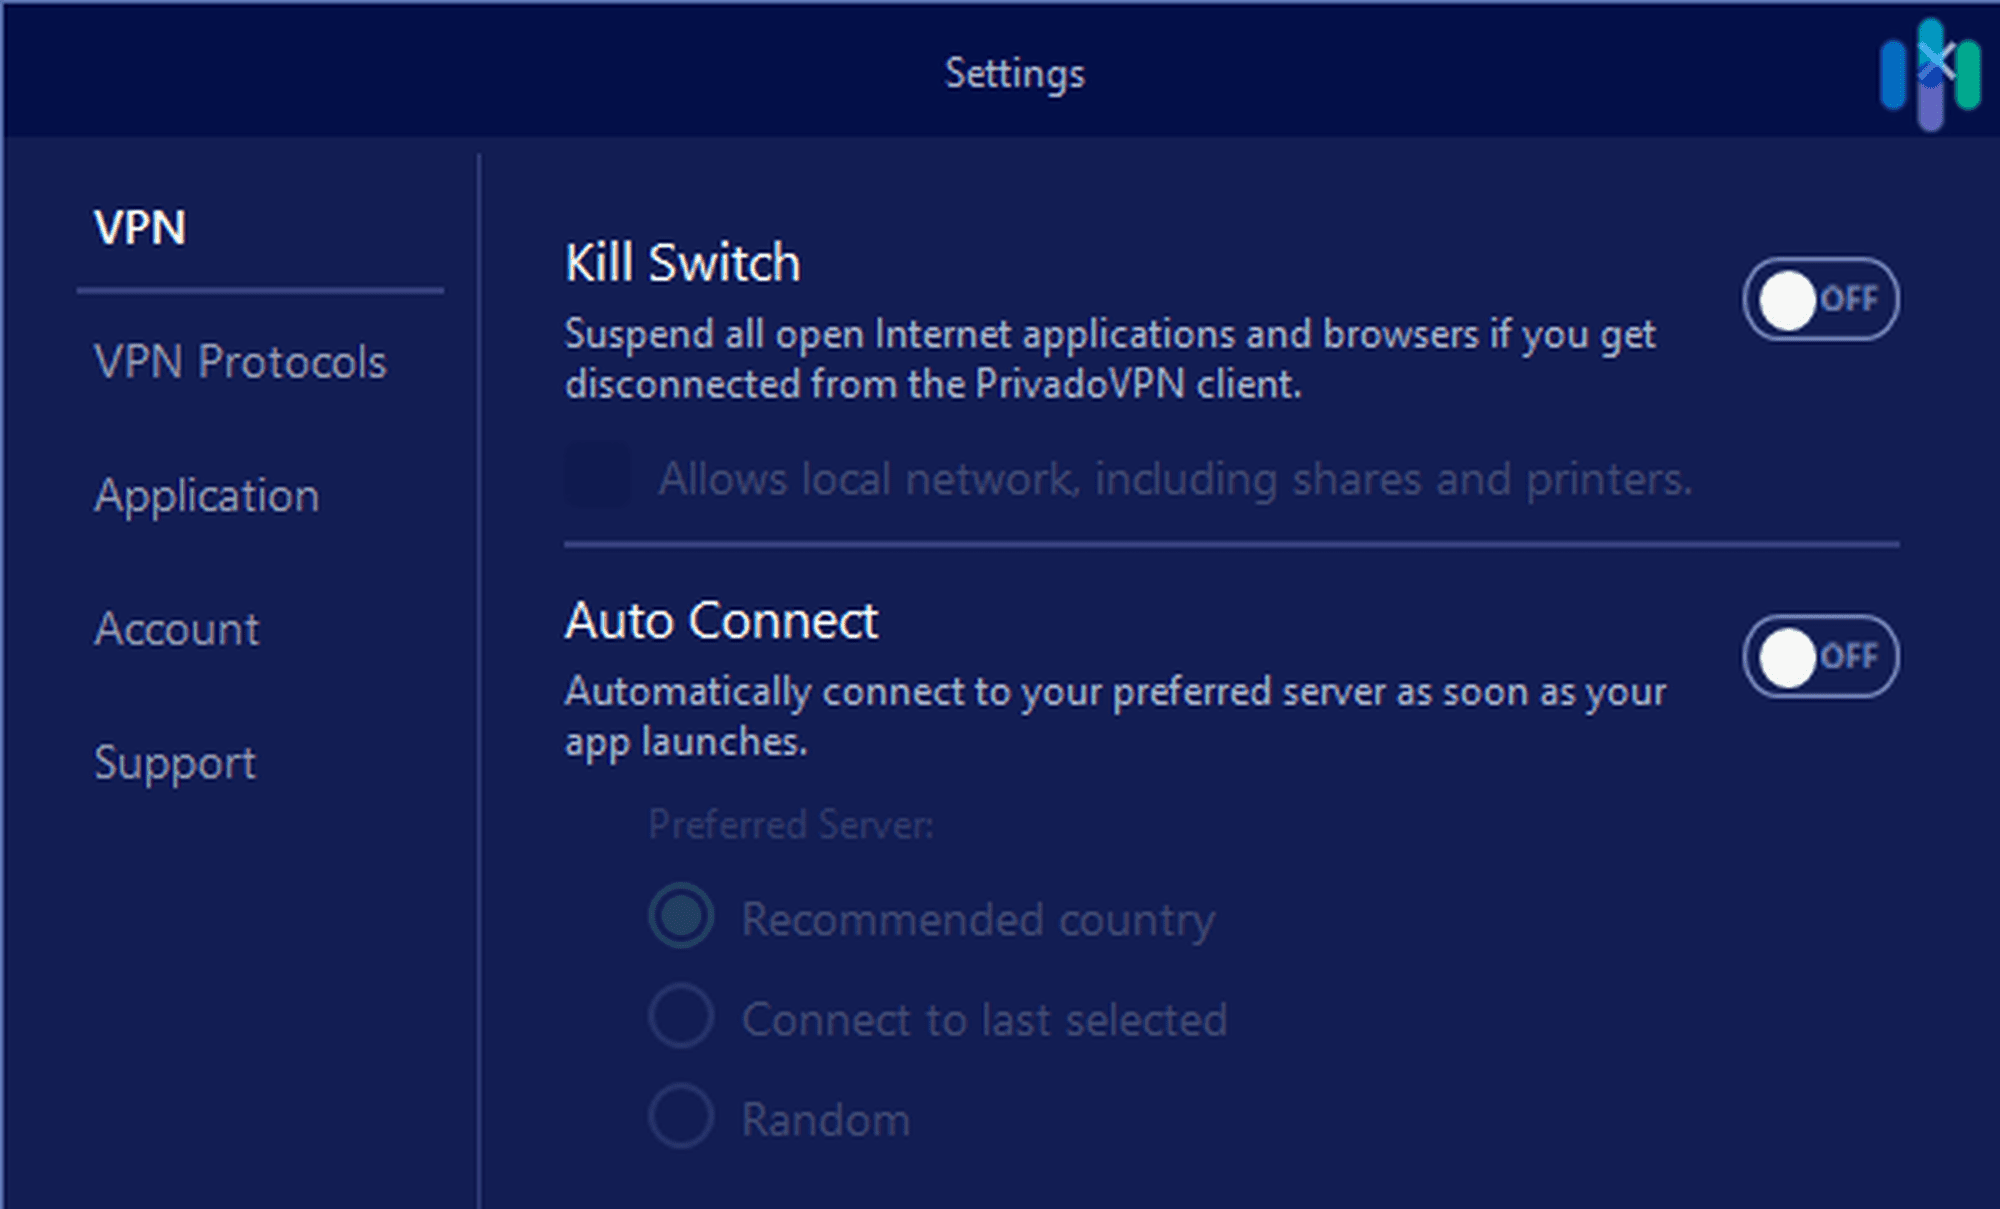Image resolution: width=2000 pixels, height=1209 pixels.
Task: Select Connect to last selected server
Action: click(x=680, y=1016)
